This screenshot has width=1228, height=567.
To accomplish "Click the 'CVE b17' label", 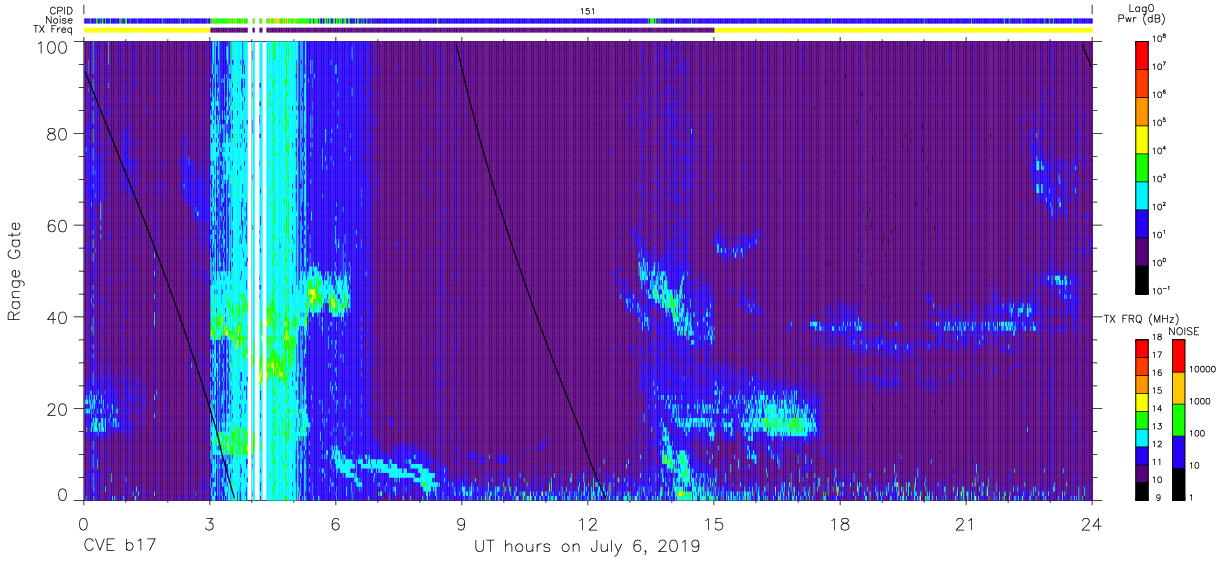I will 118,547.
